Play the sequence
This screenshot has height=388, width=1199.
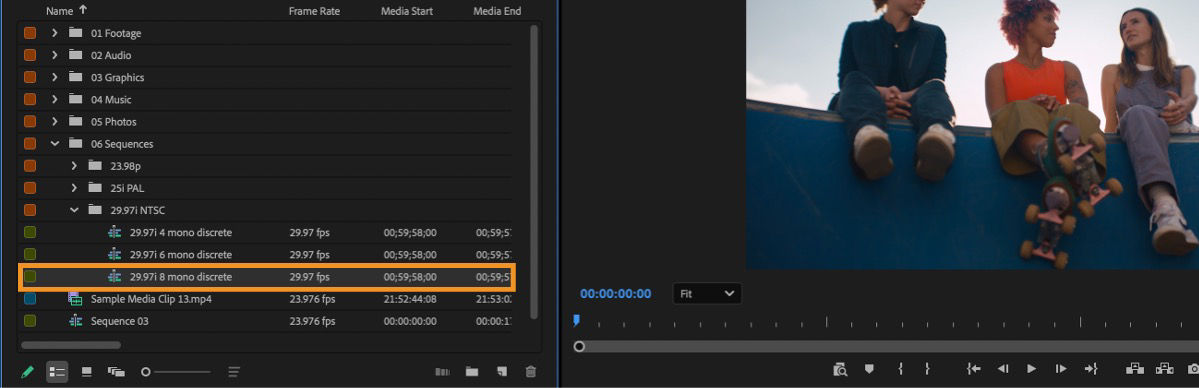(1032, 369)
